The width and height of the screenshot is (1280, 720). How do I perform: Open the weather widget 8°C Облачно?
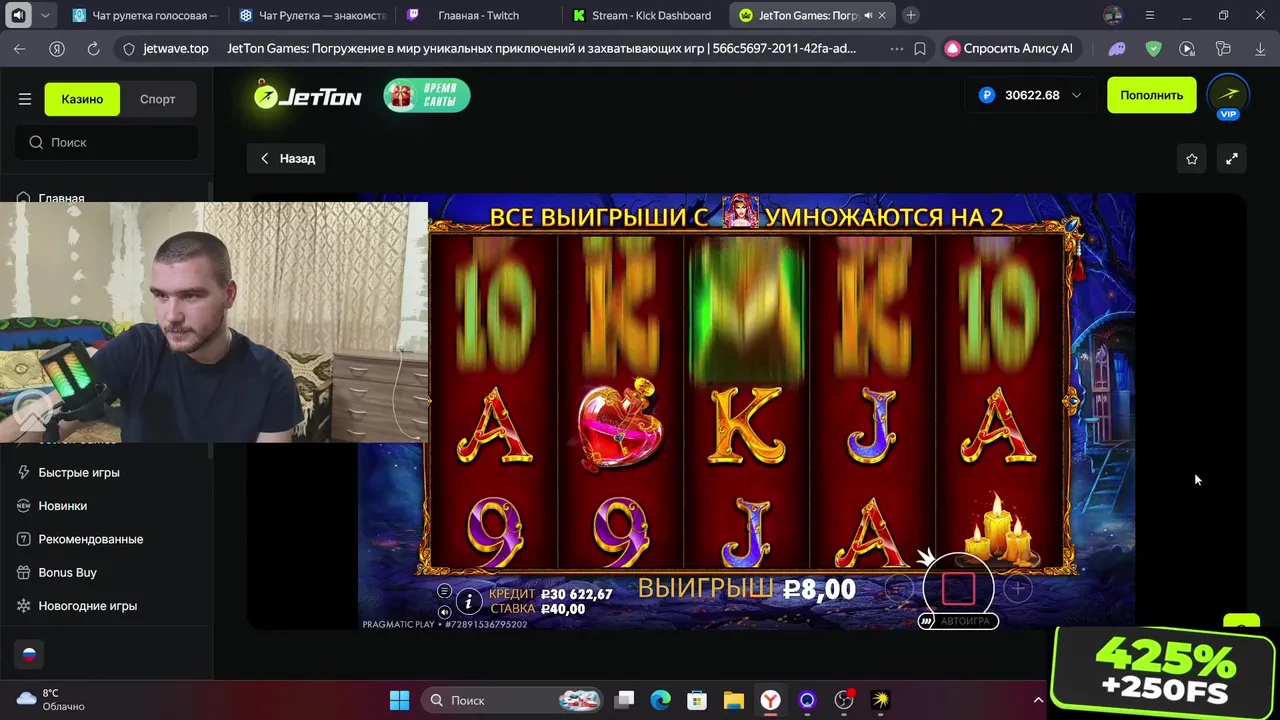tap(51, 700)
